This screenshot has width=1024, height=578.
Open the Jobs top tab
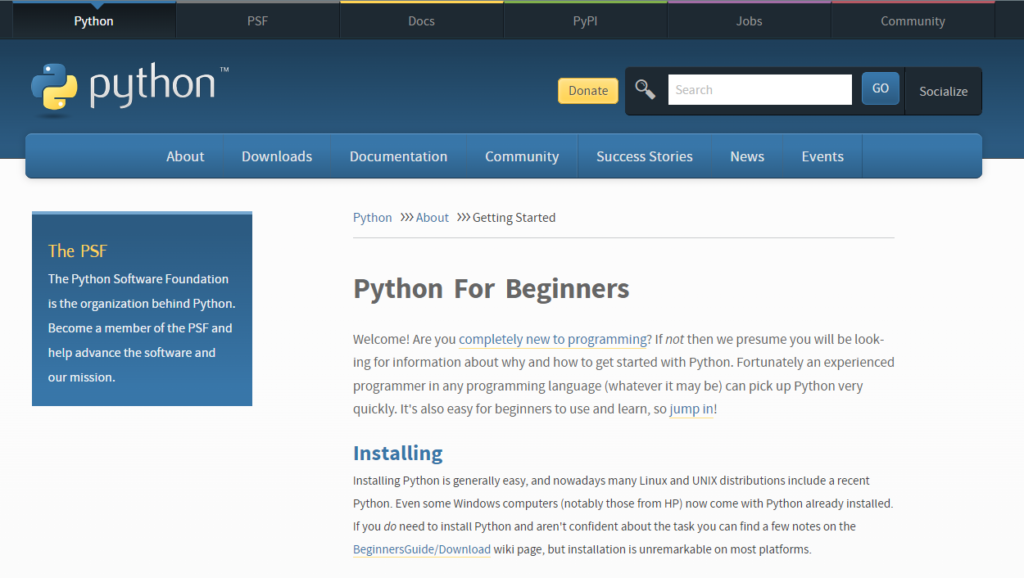click(749, 21)
